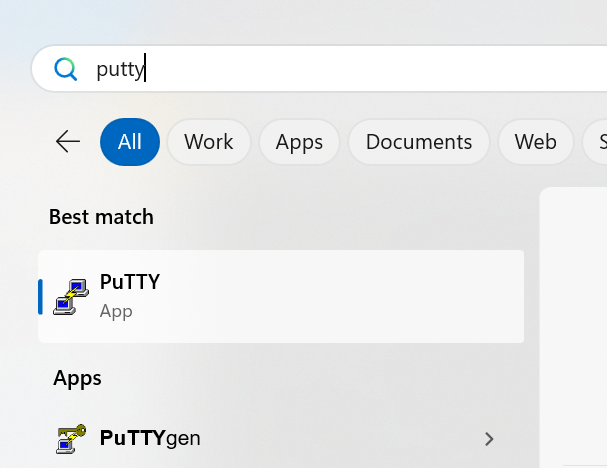Viewport: 607px width, 468px height.
Task: Click the Best match heading
Action: coord(101,217)
